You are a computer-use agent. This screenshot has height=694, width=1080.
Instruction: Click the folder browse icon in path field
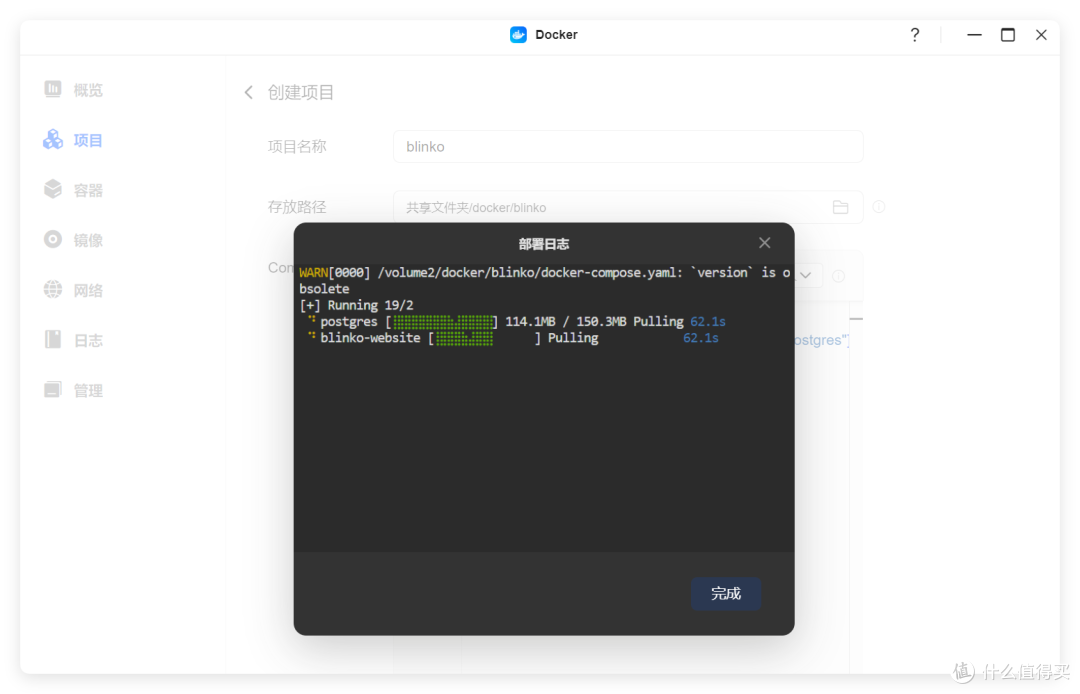click(840, 207)
